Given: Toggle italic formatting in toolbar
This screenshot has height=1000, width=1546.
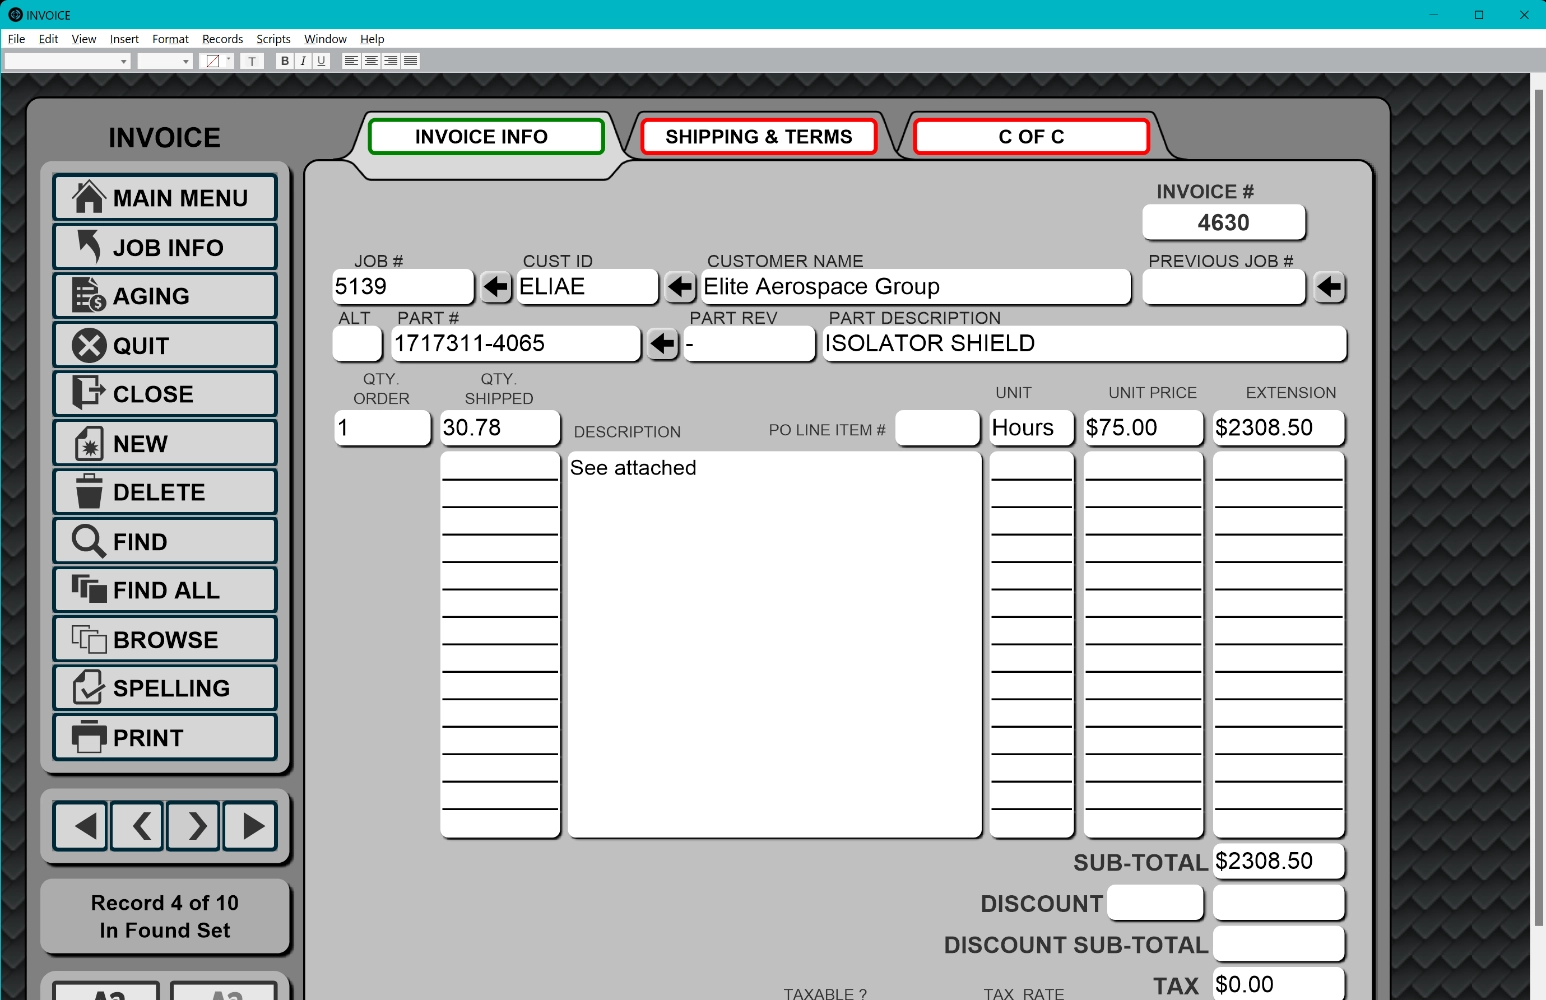Looking at the screenshot, I should [303, 61].
